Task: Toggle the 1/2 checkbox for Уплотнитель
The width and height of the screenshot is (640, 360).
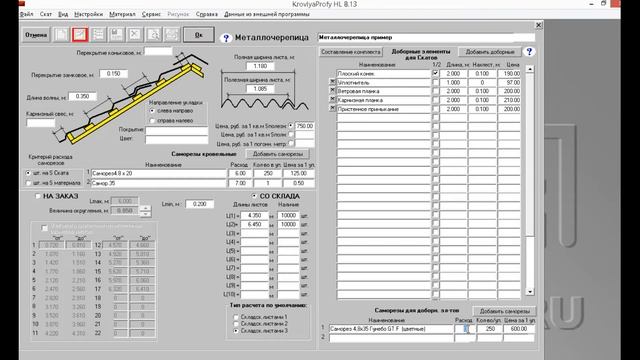Action: coord(436,82)
